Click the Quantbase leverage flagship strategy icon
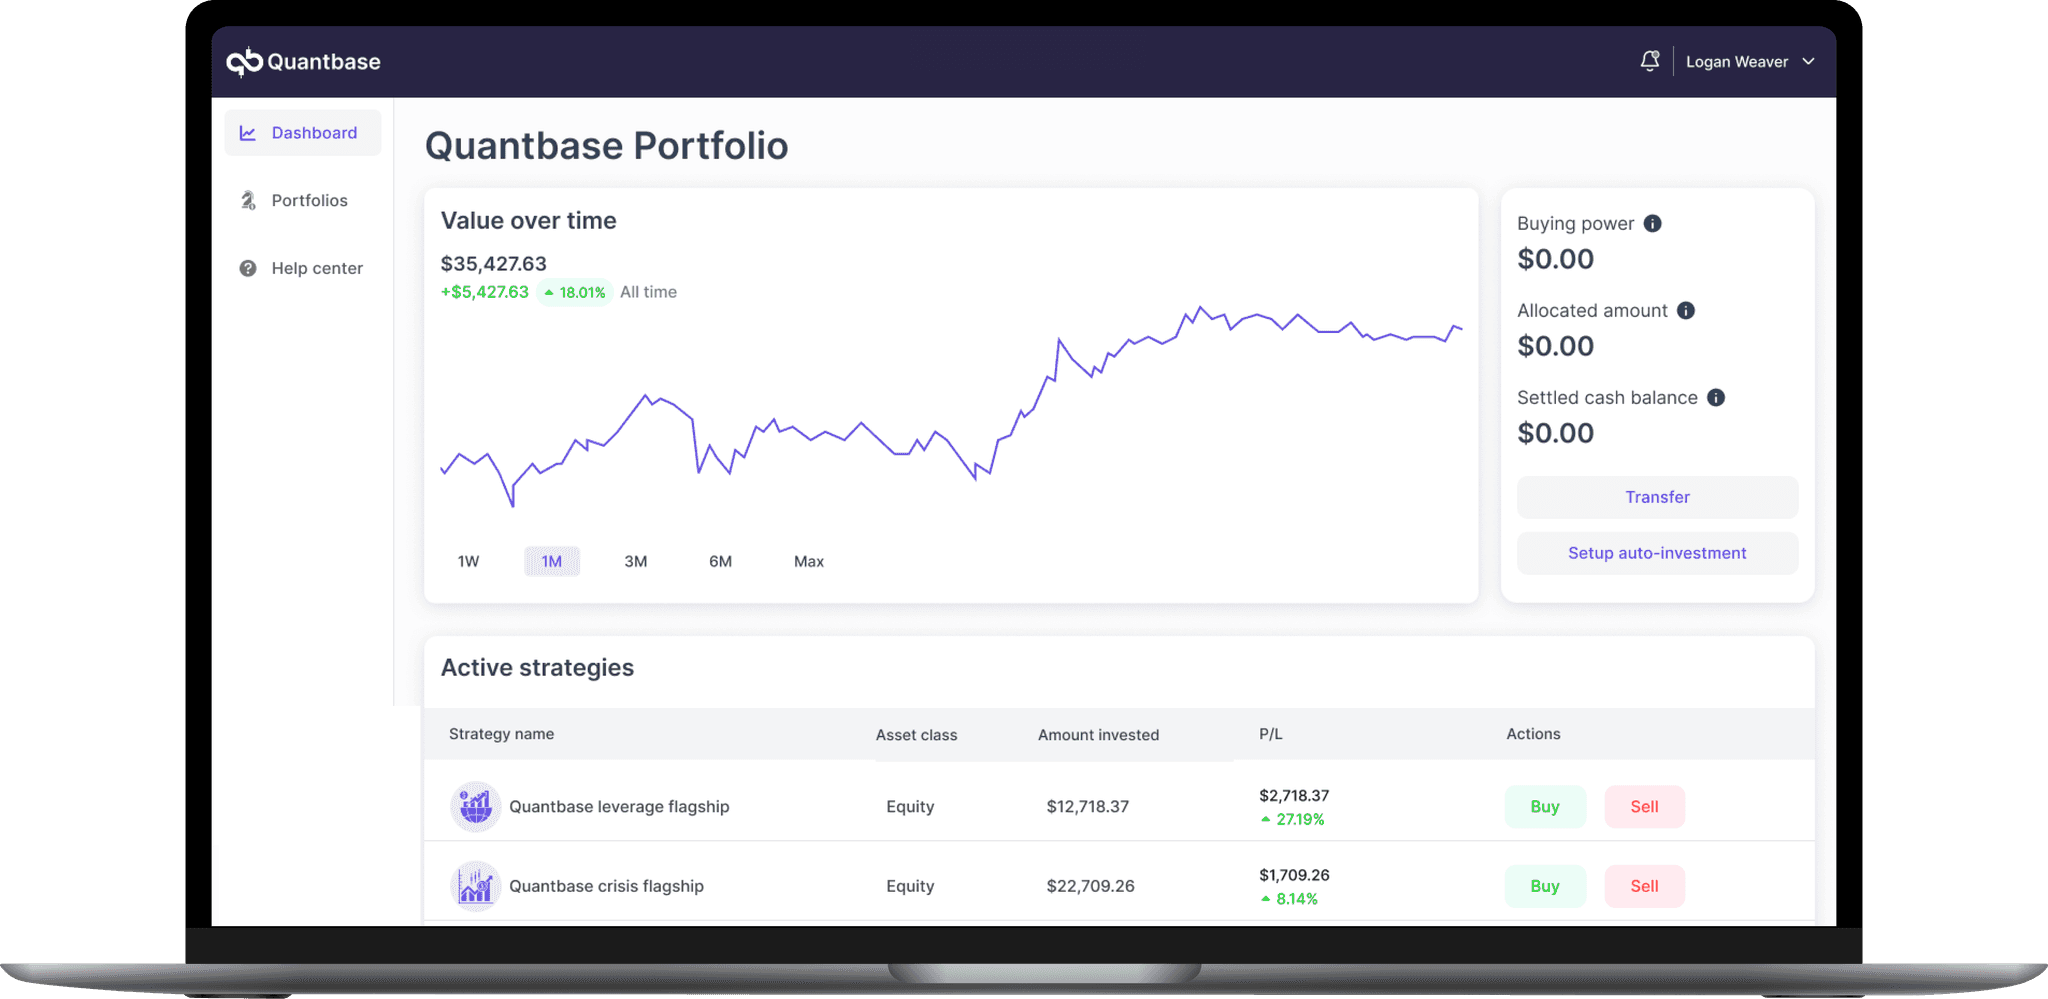 pos(475,806)
